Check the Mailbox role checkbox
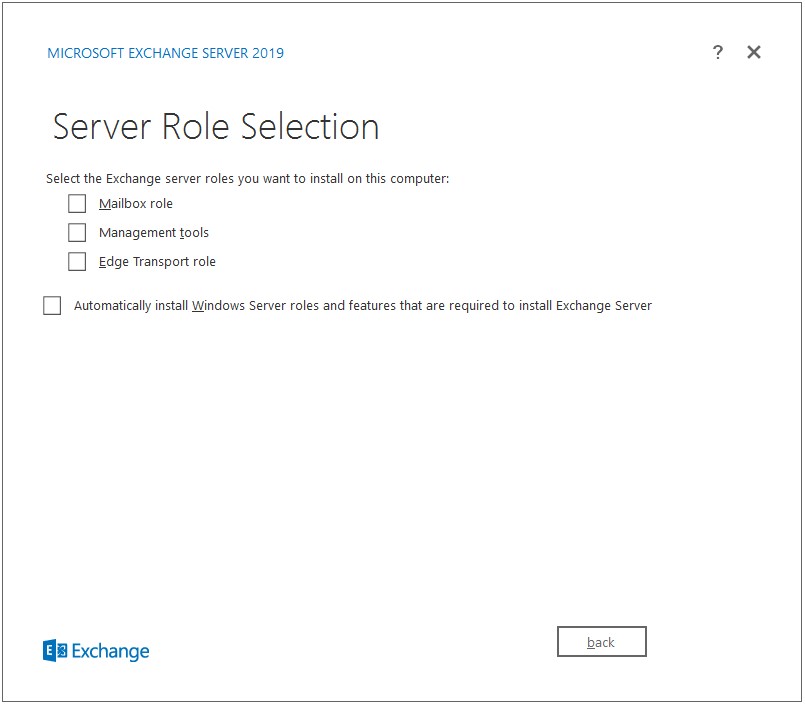 [77, 203]
